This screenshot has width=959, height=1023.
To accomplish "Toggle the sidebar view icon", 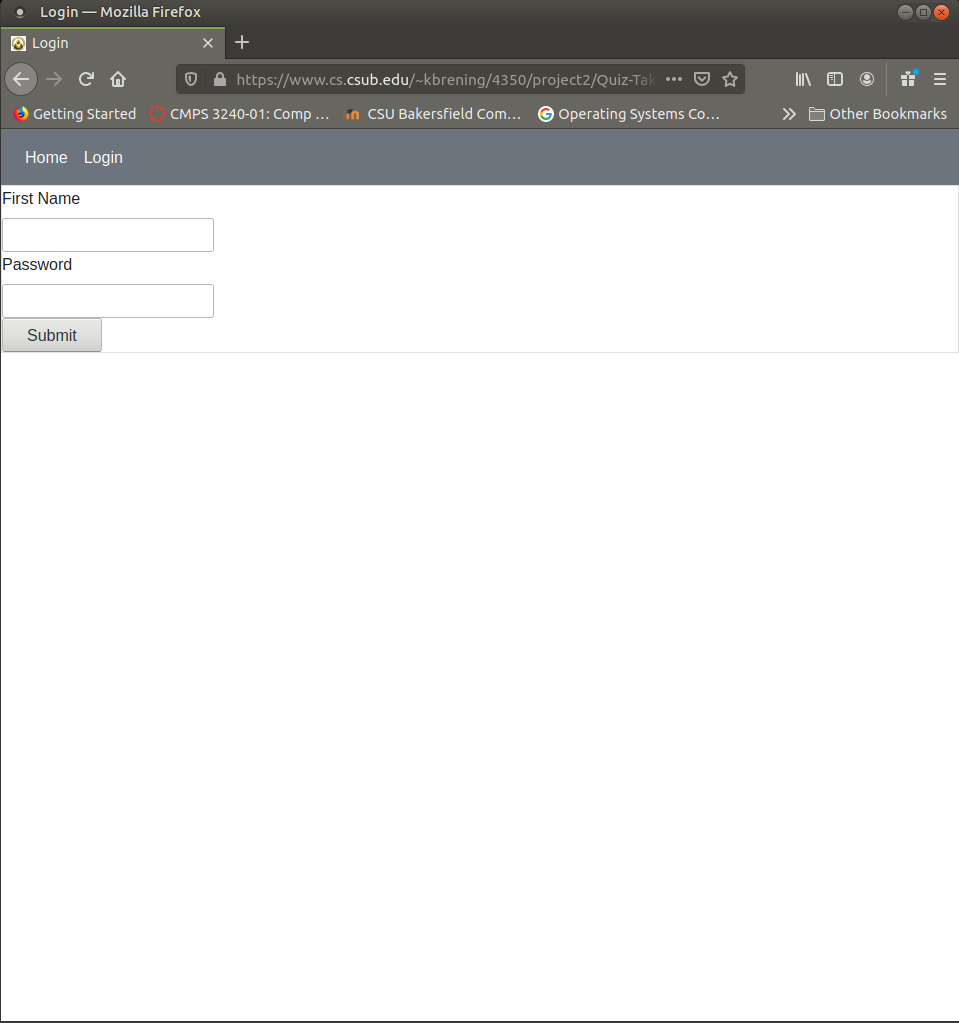I will point(835,80).
